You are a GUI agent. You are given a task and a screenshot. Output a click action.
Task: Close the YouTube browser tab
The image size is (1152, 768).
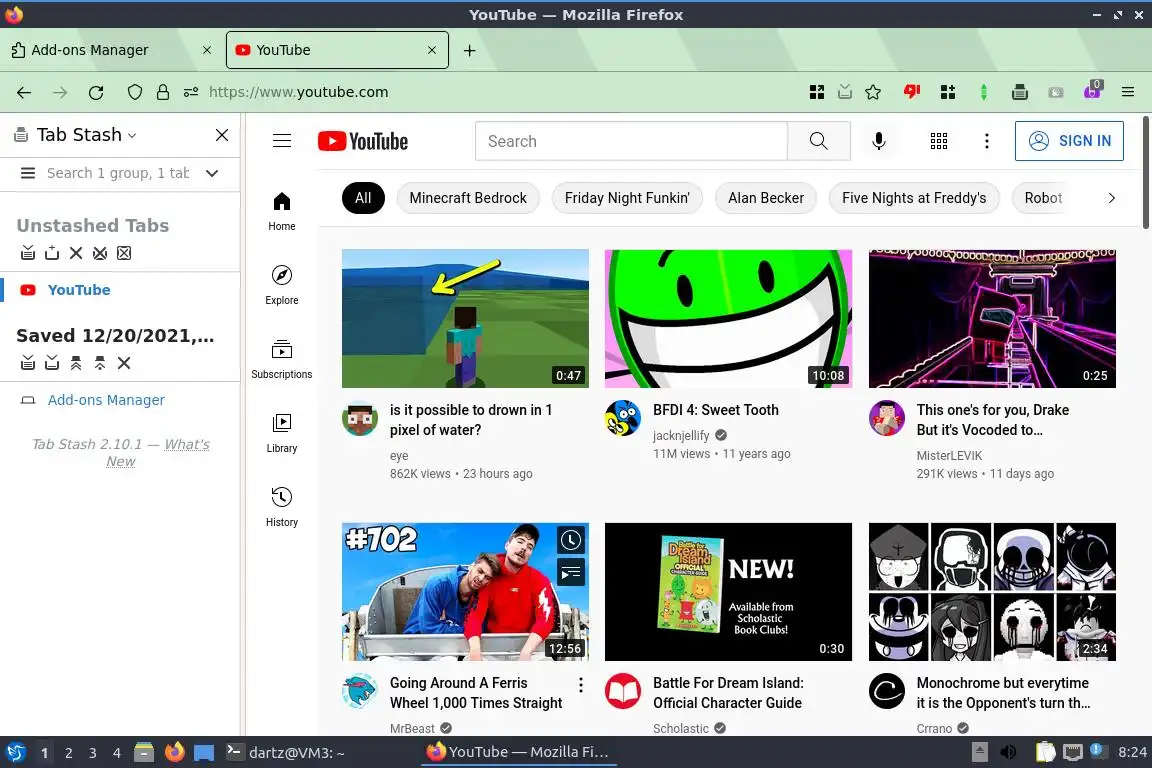pos(432,50)
